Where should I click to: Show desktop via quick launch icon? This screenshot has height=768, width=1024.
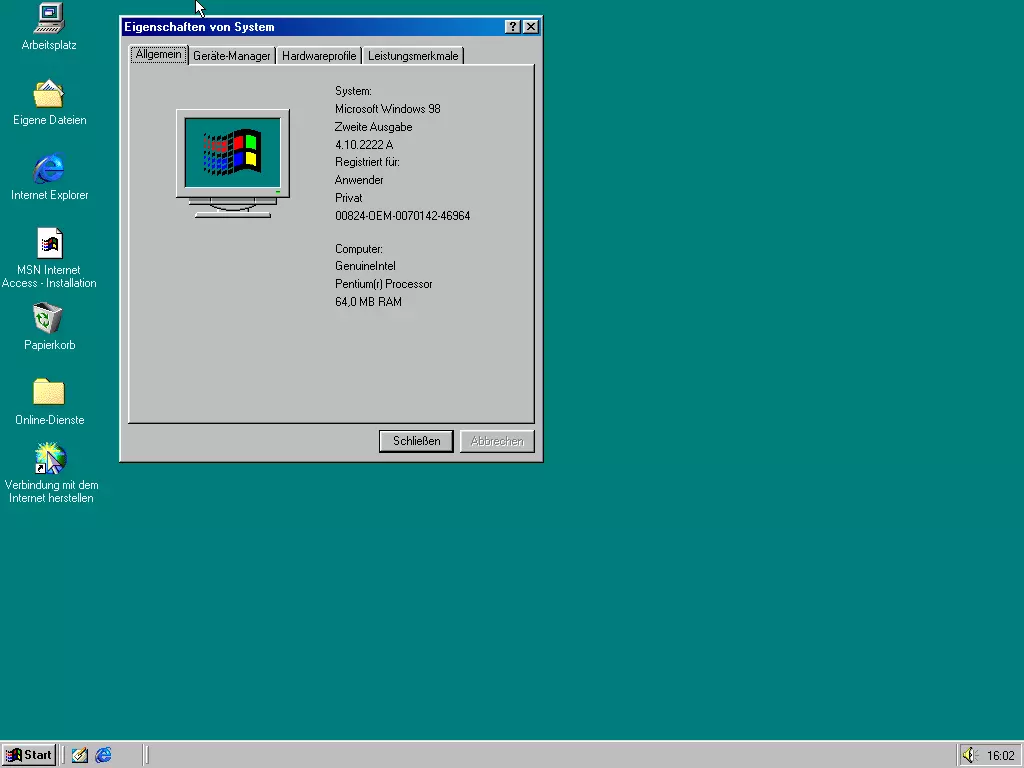tap(80, 755)
